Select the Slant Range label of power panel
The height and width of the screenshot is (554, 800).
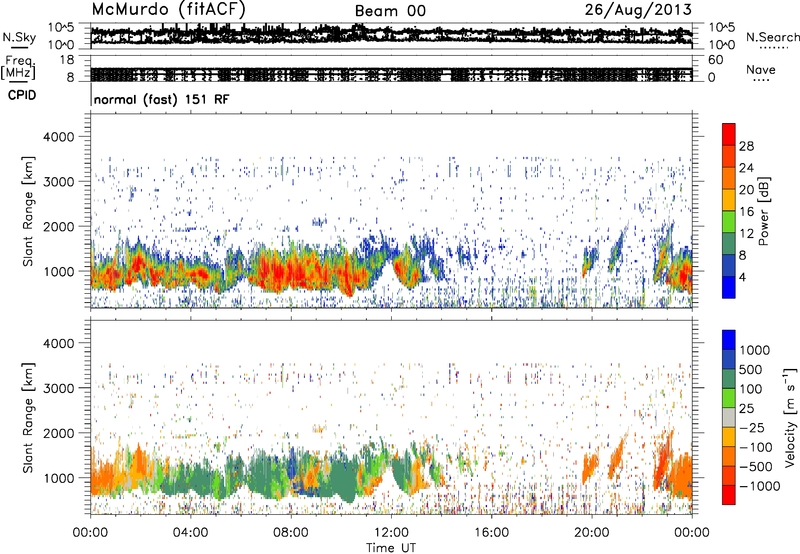[x=28, y=211]
